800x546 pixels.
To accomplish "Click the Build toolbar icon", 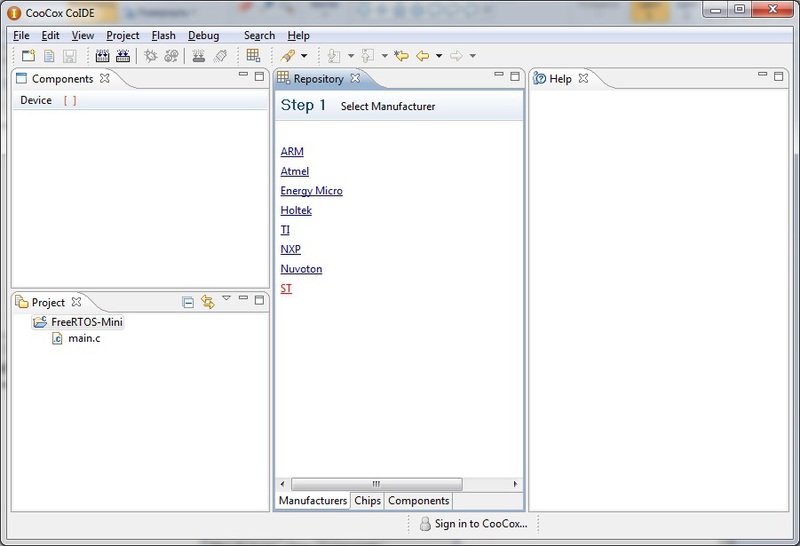I will point(103,56).
